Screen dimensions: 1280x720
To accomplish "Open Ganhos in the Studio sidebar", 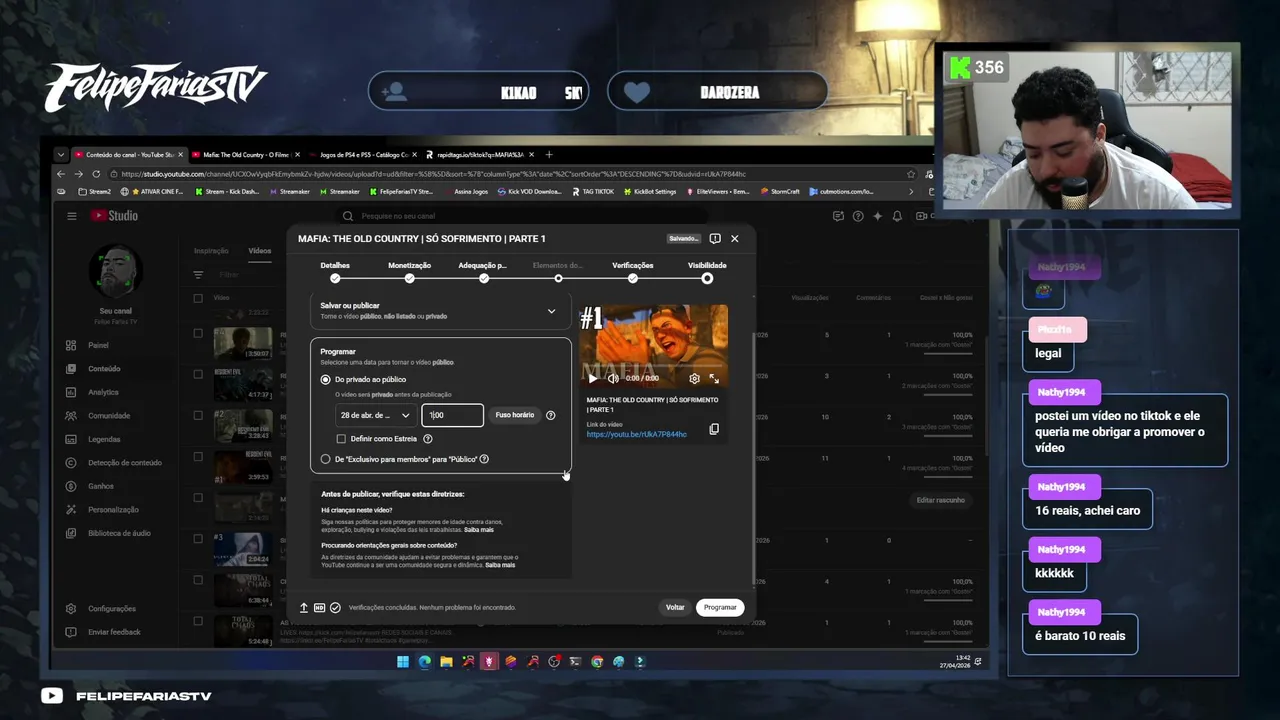I will [x=101, y=486].
